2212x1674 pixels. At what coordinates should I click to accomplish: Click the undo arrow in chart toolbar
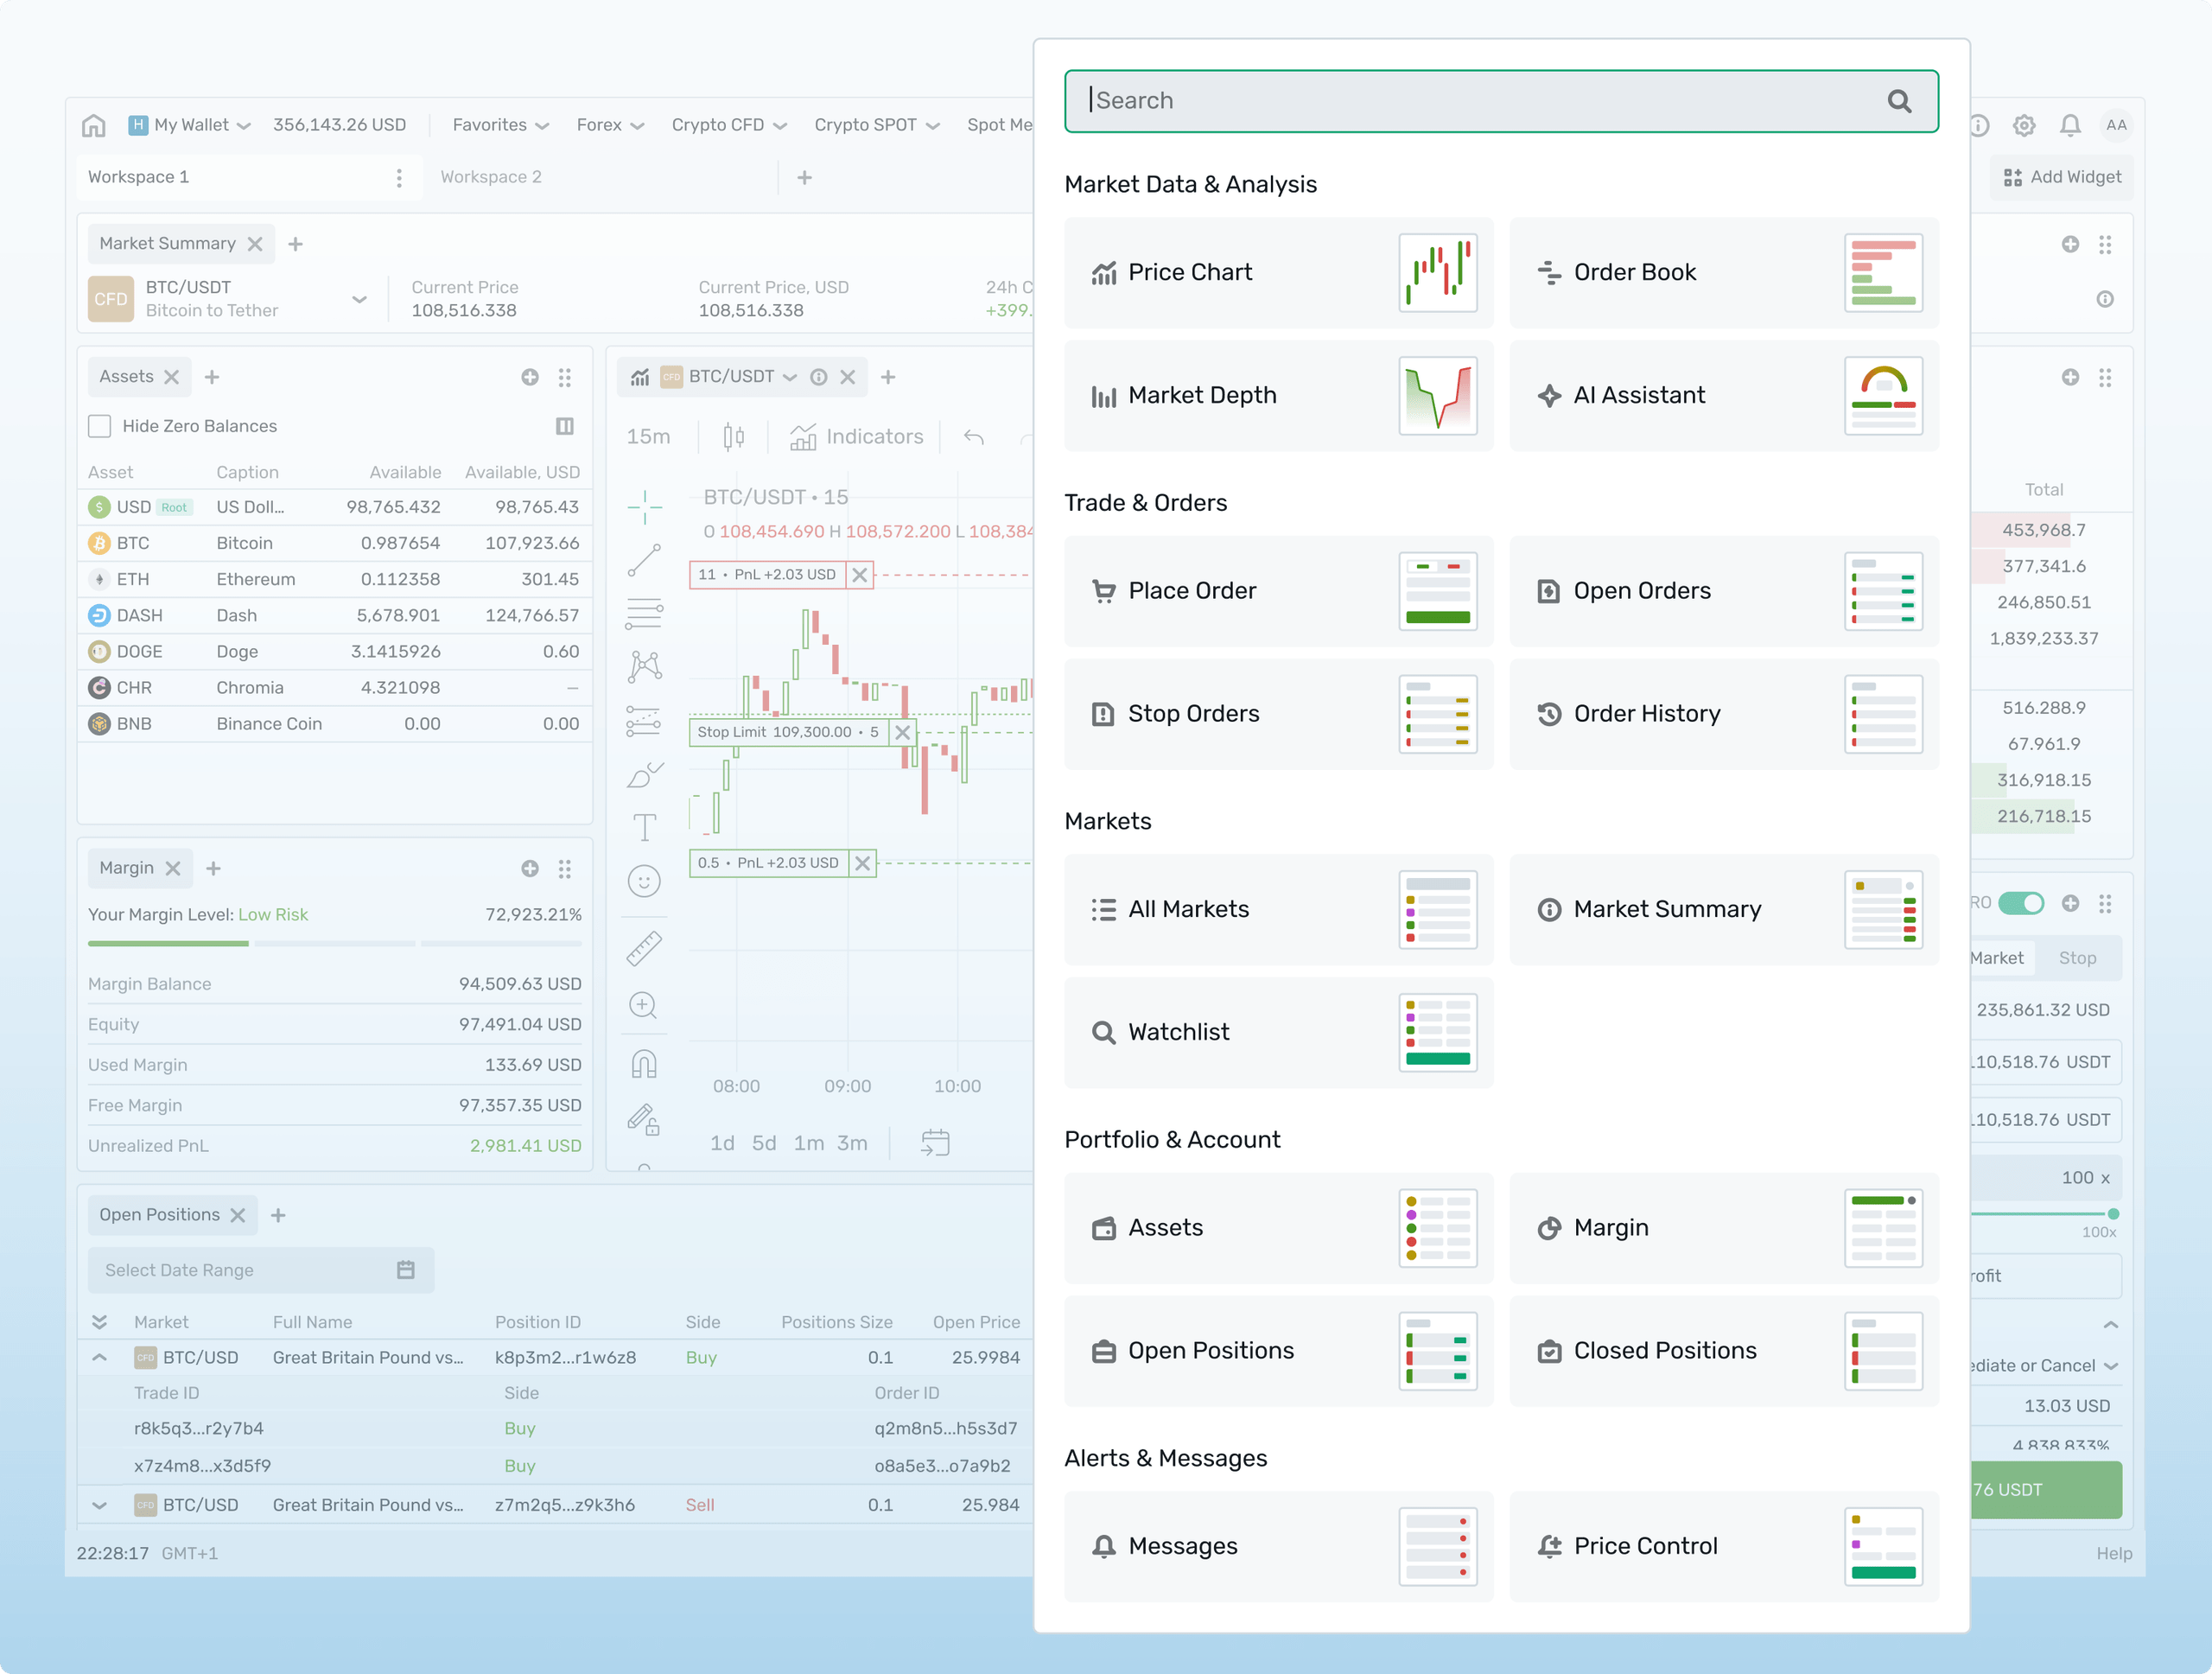pos(974,437)
